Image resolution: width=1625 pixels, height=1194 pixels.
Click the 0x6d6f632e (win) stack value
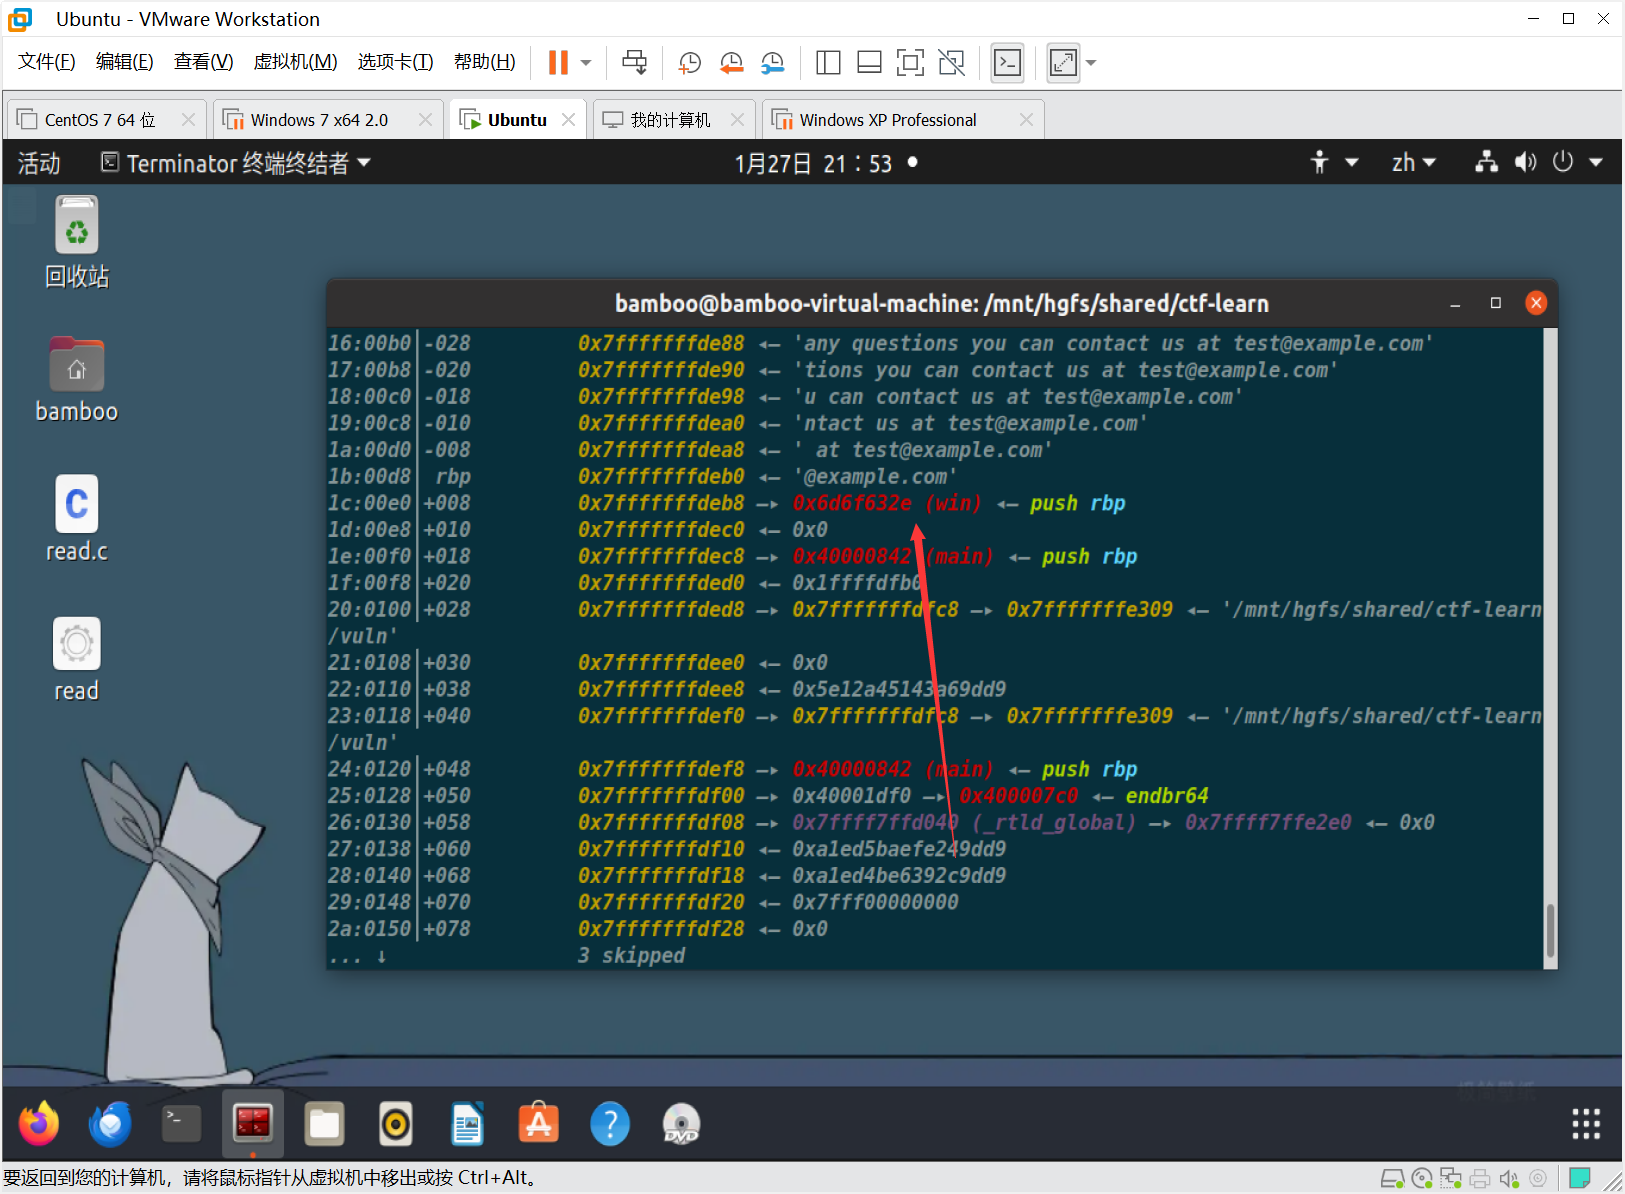tap(887, 503)
